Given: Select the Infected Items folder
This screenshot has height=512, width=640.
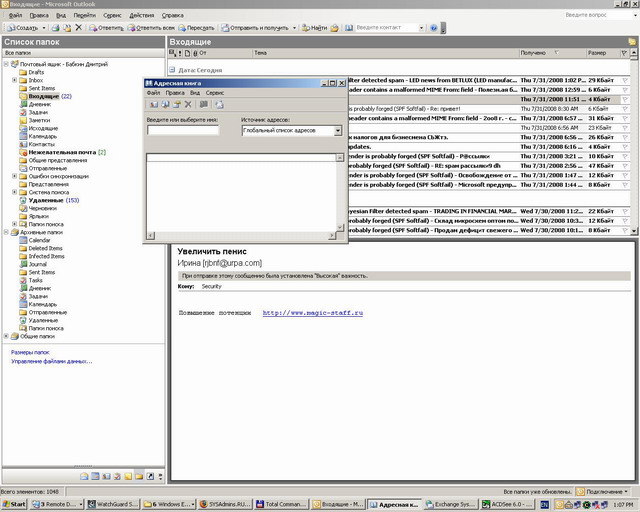Looking at the screenshot, I should tap(42, 256).
